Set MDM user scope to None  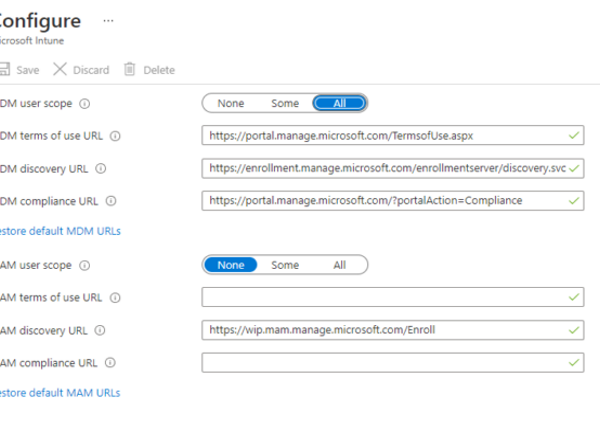(x=231, y=103)
